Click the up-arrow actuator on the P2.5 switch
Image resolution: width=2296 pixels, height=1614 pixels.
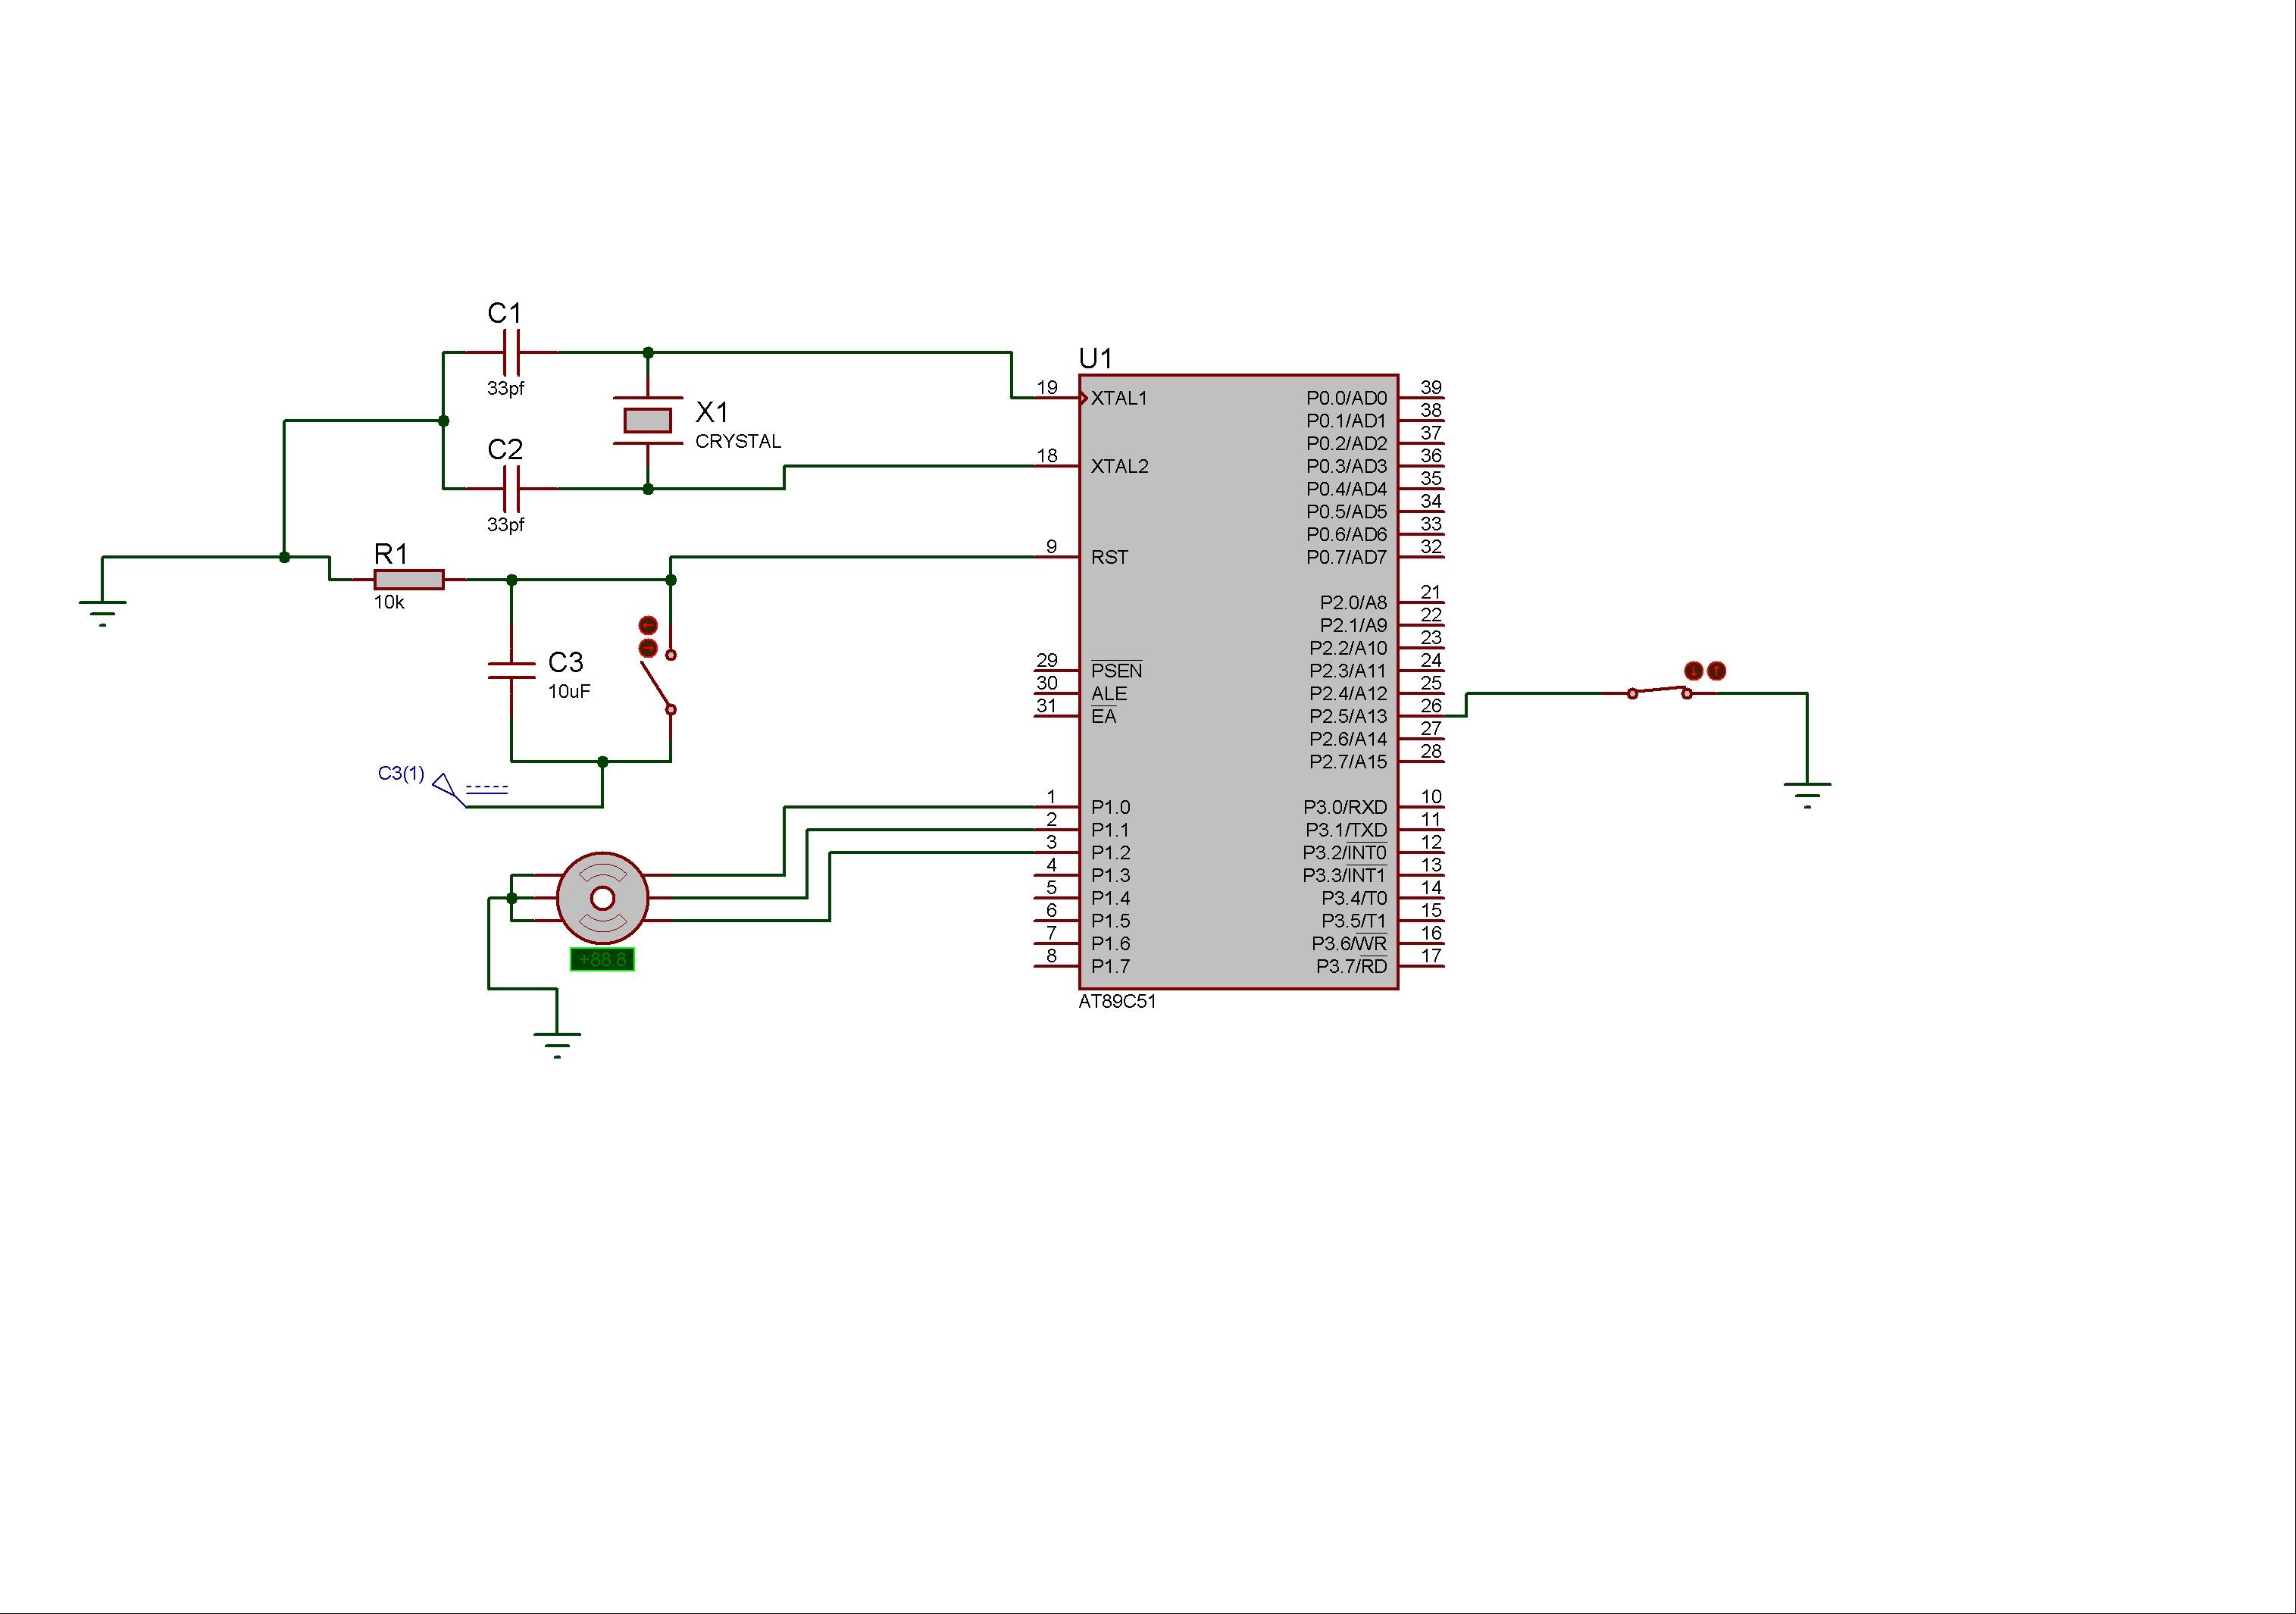coord(1716,671)
